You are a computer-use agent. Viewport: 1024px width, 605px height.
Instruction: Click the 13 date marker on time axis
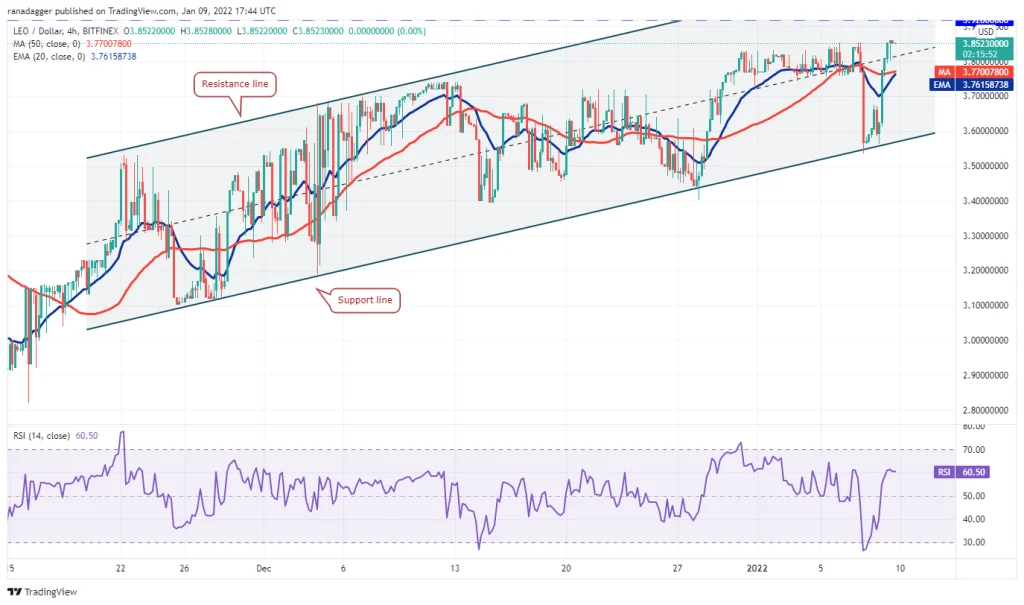[x=455, y=568]
